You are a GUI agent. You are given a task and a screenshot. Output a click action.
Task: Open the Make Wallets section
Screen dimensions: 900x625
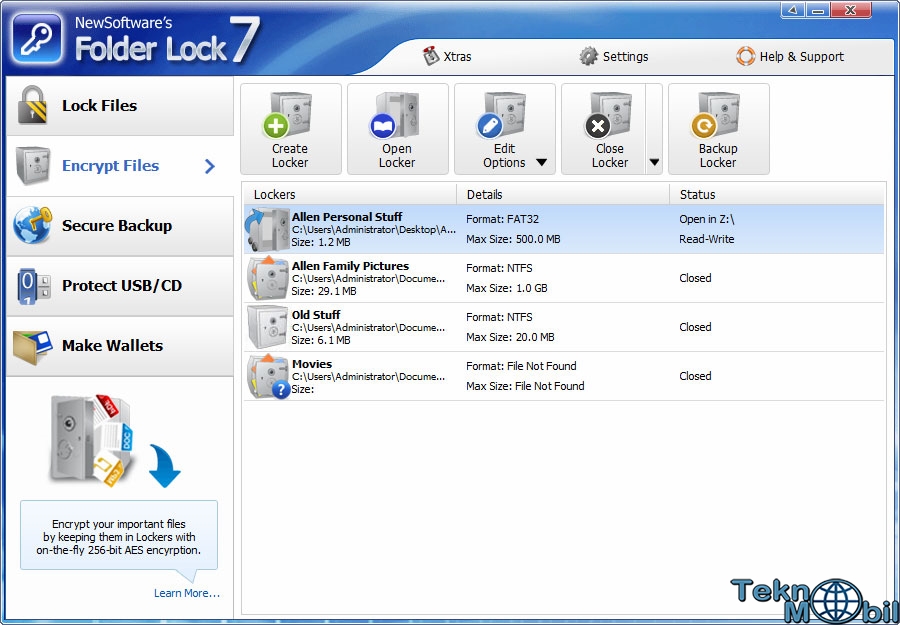[120, 346]
